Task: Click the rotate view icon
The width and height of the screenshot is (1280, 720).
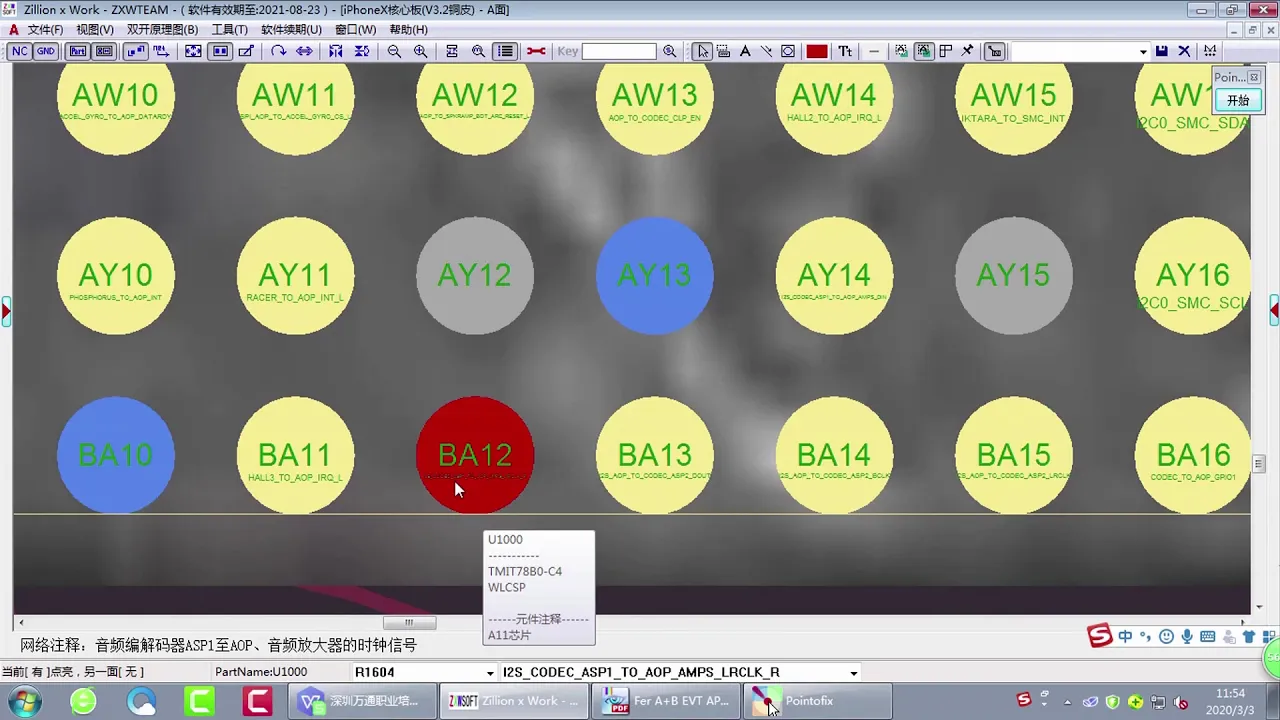Action: coord(278,51)
